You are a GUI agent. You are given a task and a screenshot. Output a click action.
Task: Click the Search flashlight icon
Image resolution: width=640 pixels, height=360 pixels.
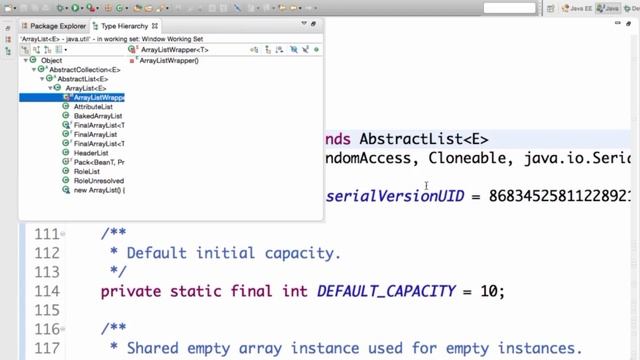[x=160, y=8]
